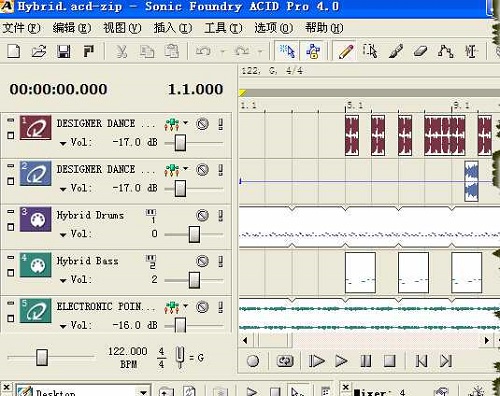Click Hybrid Drums MIDI track icon

[x=36, y=219]
